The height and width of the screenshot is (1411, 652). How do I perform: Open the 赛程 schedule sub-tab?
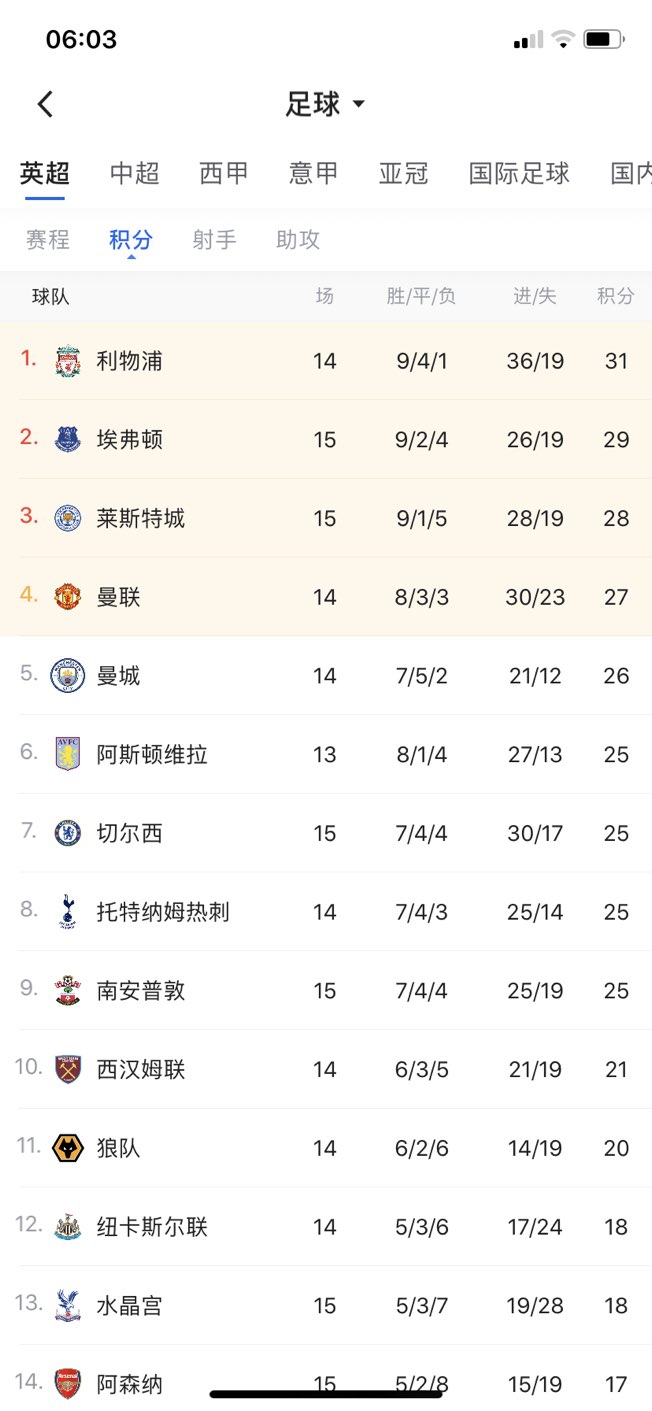(48, 240)
